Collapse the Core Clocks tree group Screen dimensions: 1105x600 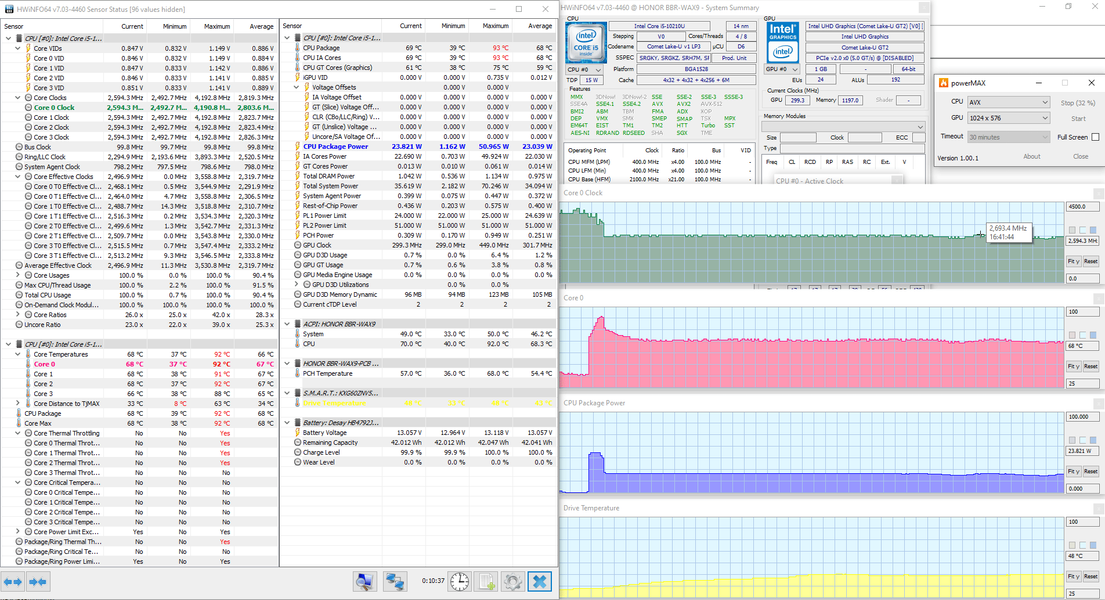tap(20, 98)
